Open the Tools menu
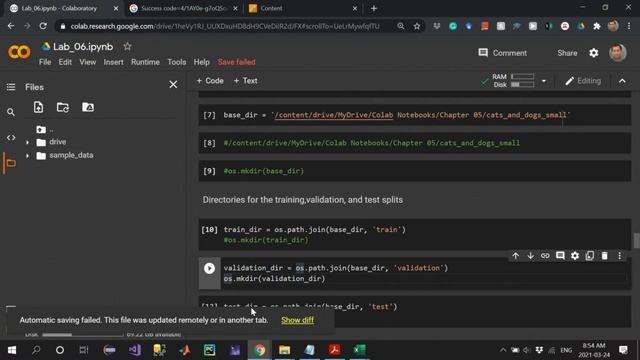Screen dimensions: 640x360 point(176,62)
